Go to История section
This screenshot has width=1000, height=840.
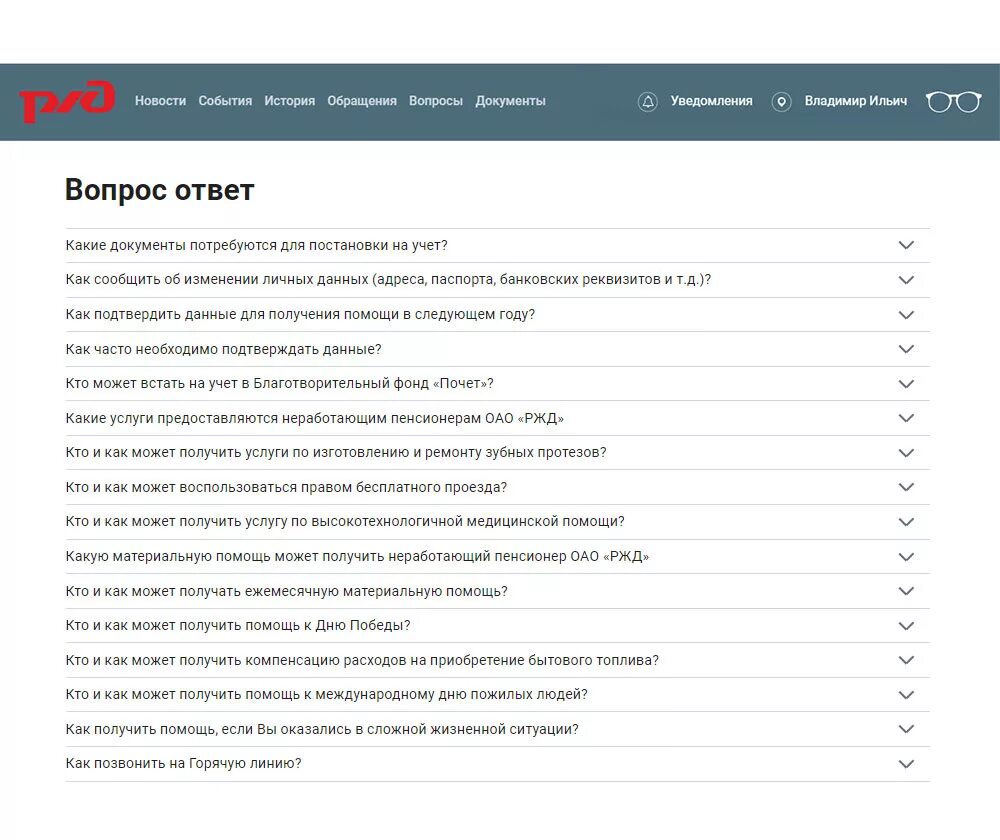pos(290,101)
